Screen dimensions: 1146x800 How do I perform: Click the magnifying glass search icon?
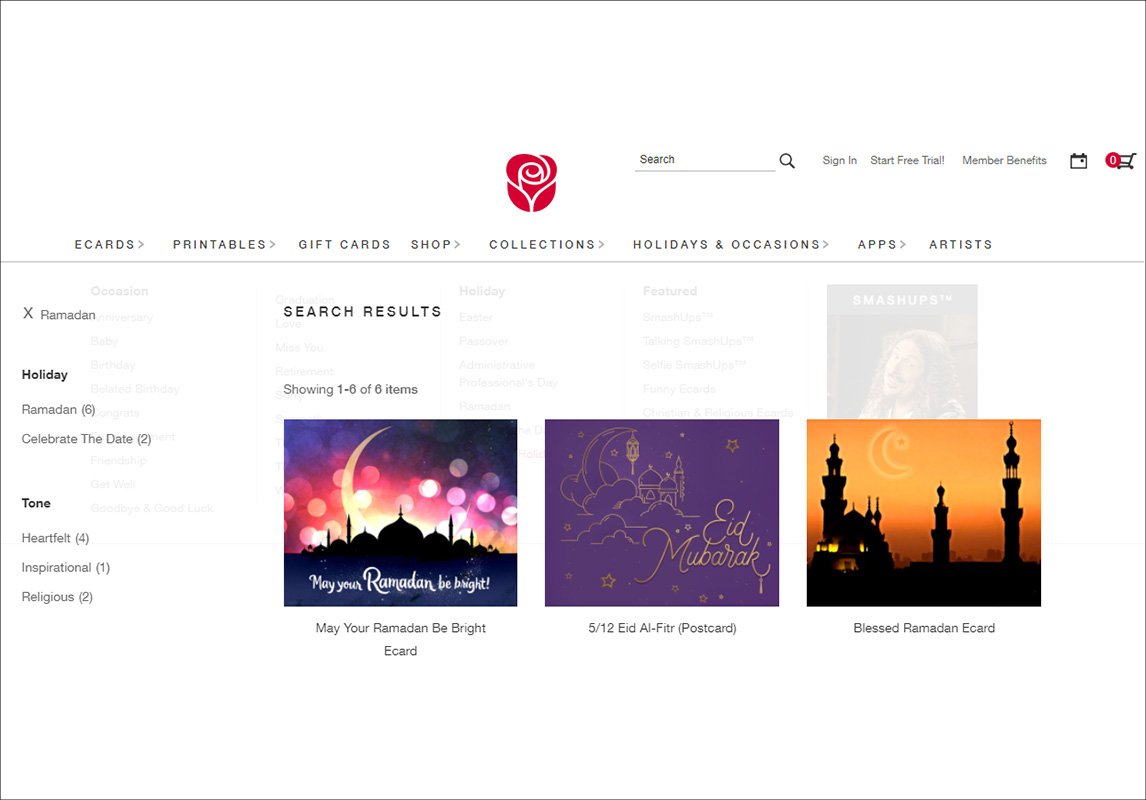pos(786,161)
